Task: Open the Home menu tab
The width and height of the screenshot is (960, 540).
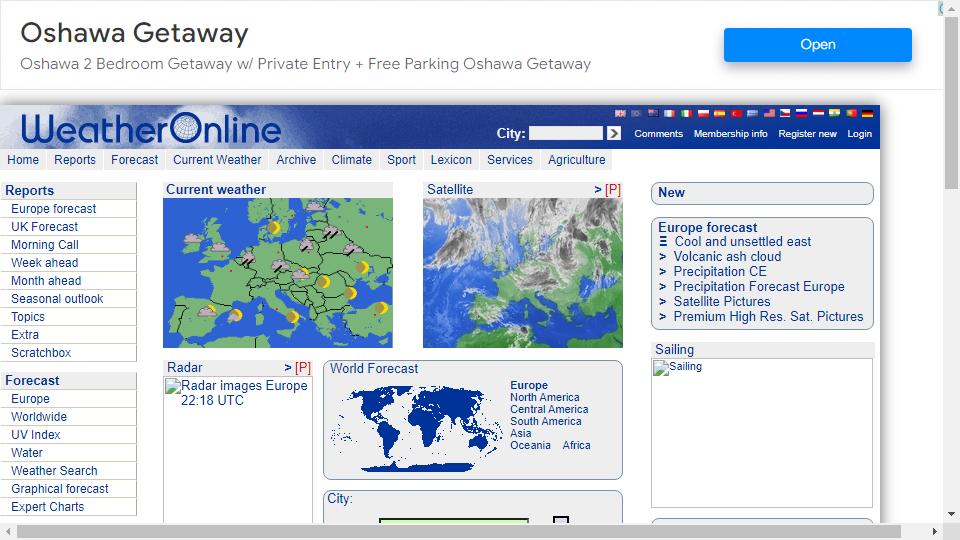Action: (x=23, y=160)
